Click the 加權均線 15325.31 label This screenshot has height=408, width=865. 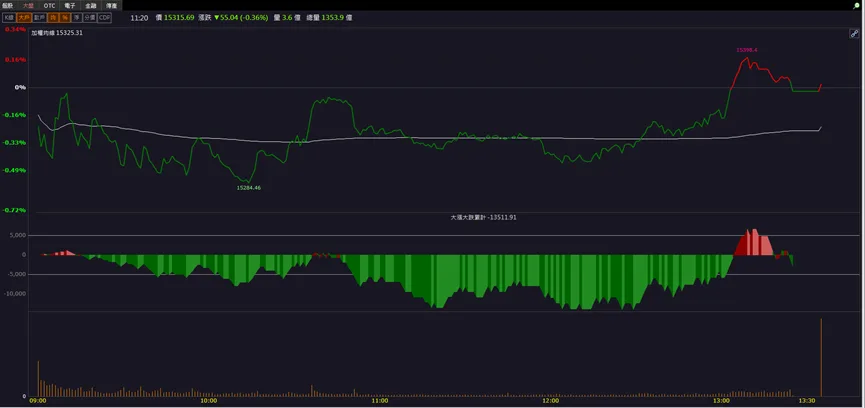[57, 33]
